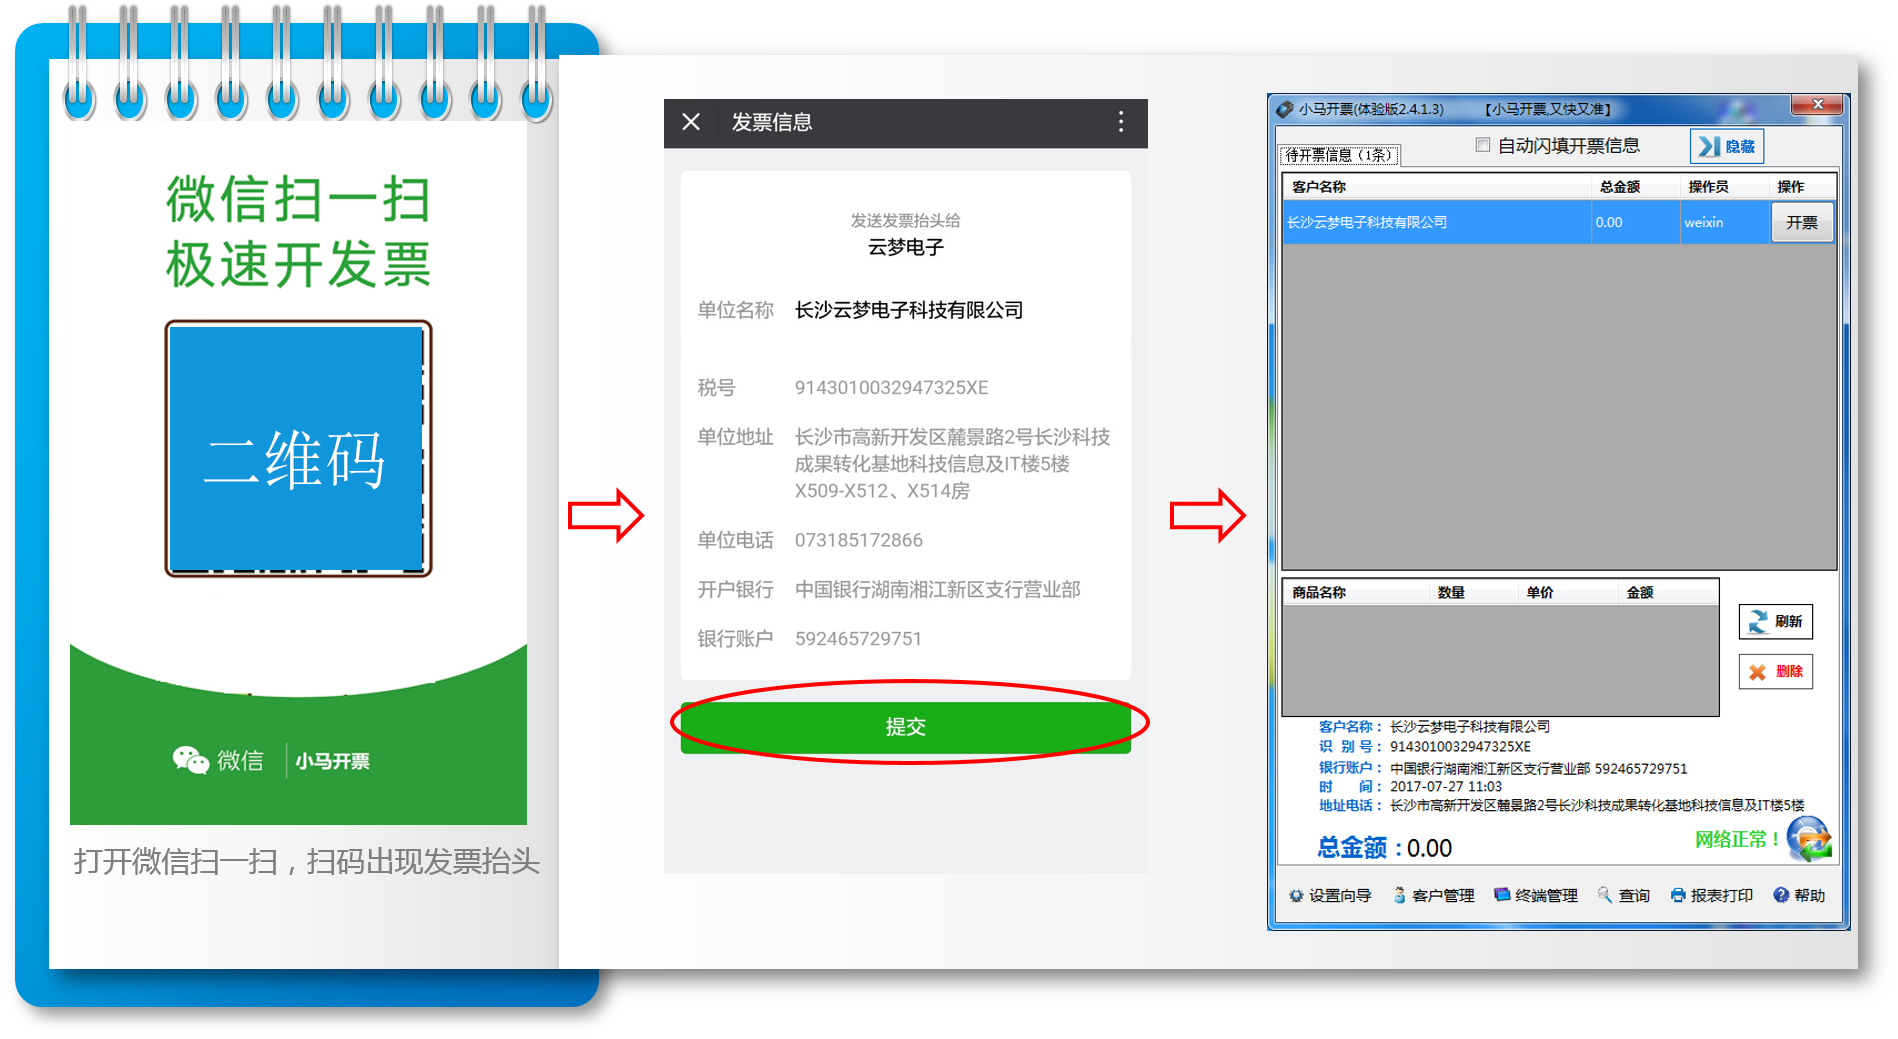Close the 小马开票 window

pyautogui.click(x=1817, y=104)
